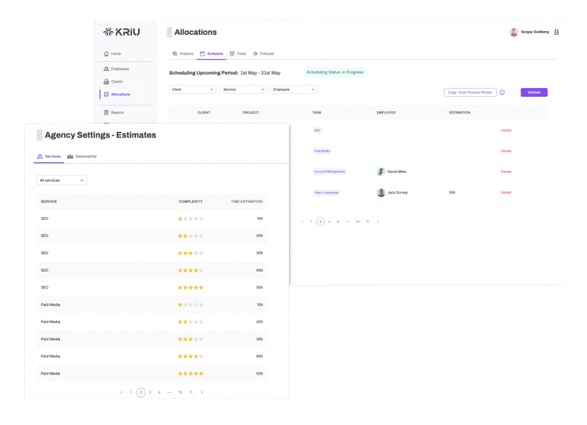Viewport: 587px width, 425px height.
Task: Select current page 2 in Estimates pagination
Action: (141, 392)
